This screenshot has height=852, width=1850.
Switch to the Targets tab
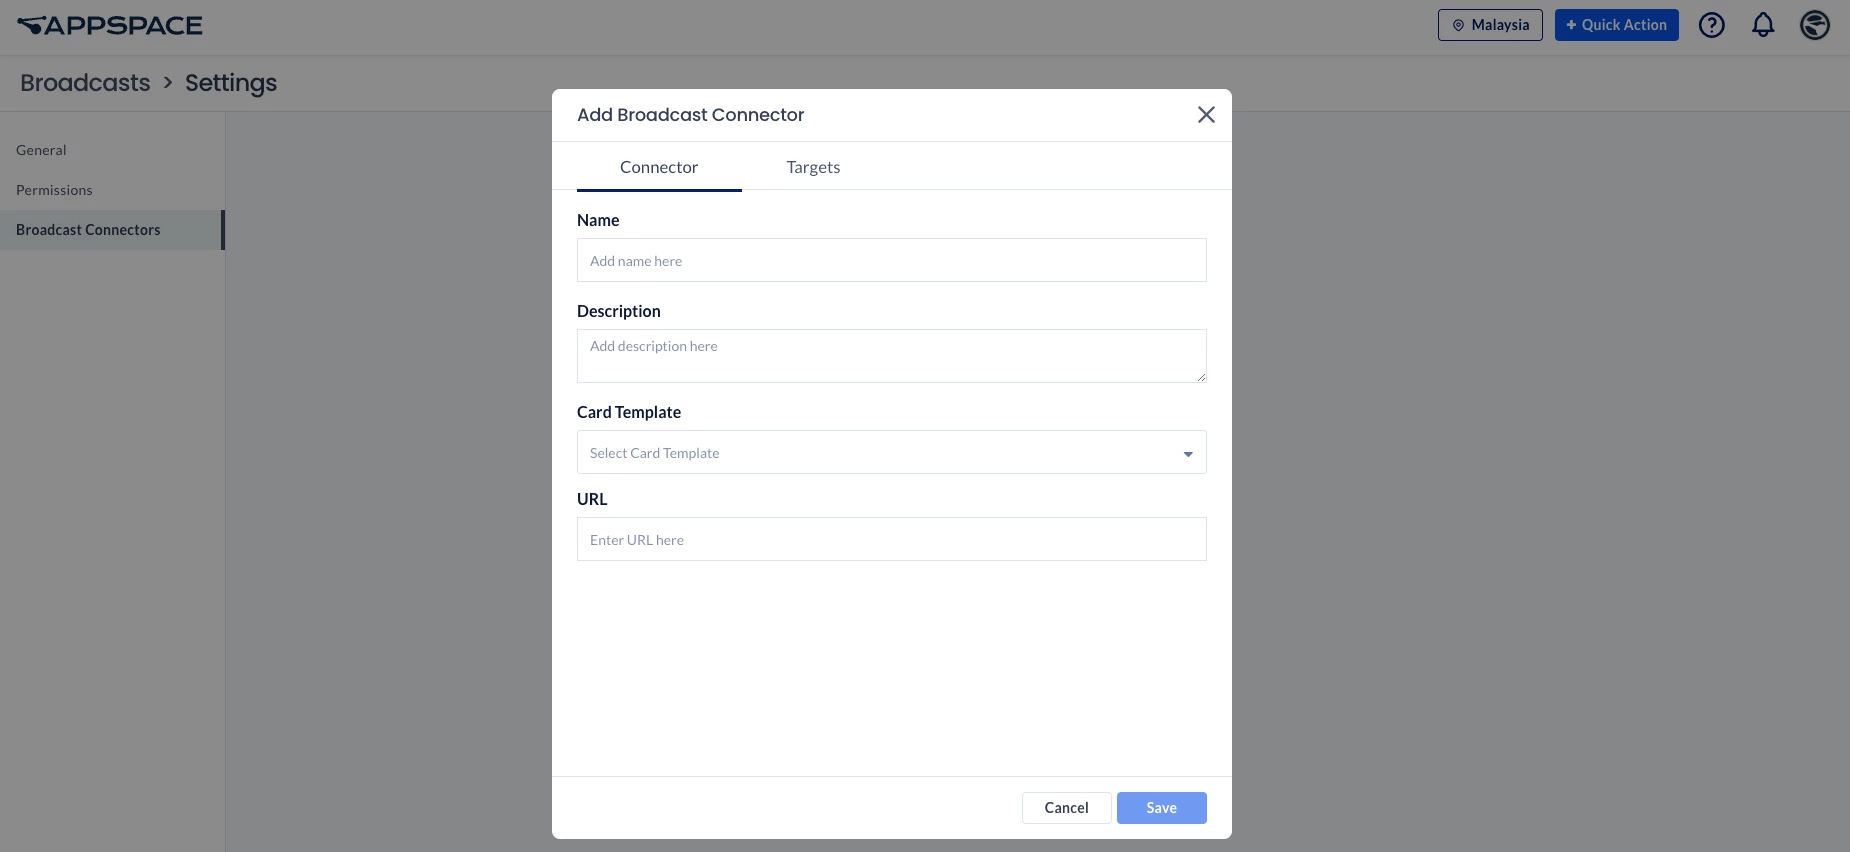(x=813, y=167)
